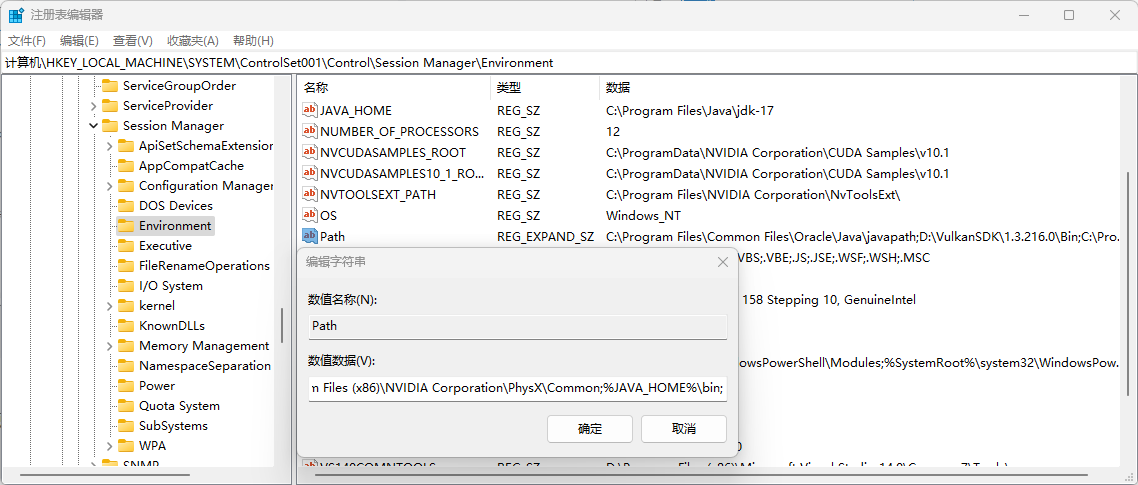Click the ApiSetSchemaExtension folder icon
Viewport: 1138px width, 485px height.
[x=126, y=146]
